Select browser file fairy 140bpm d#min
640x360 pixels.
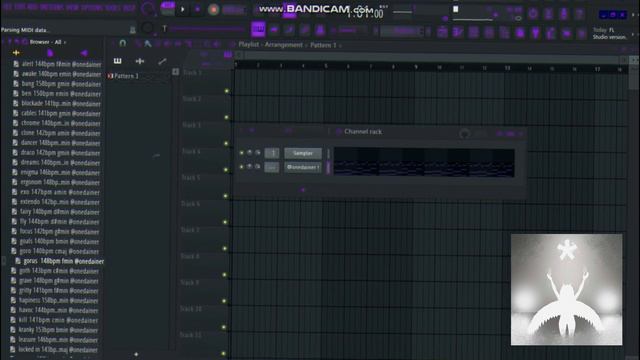[56, 212]
